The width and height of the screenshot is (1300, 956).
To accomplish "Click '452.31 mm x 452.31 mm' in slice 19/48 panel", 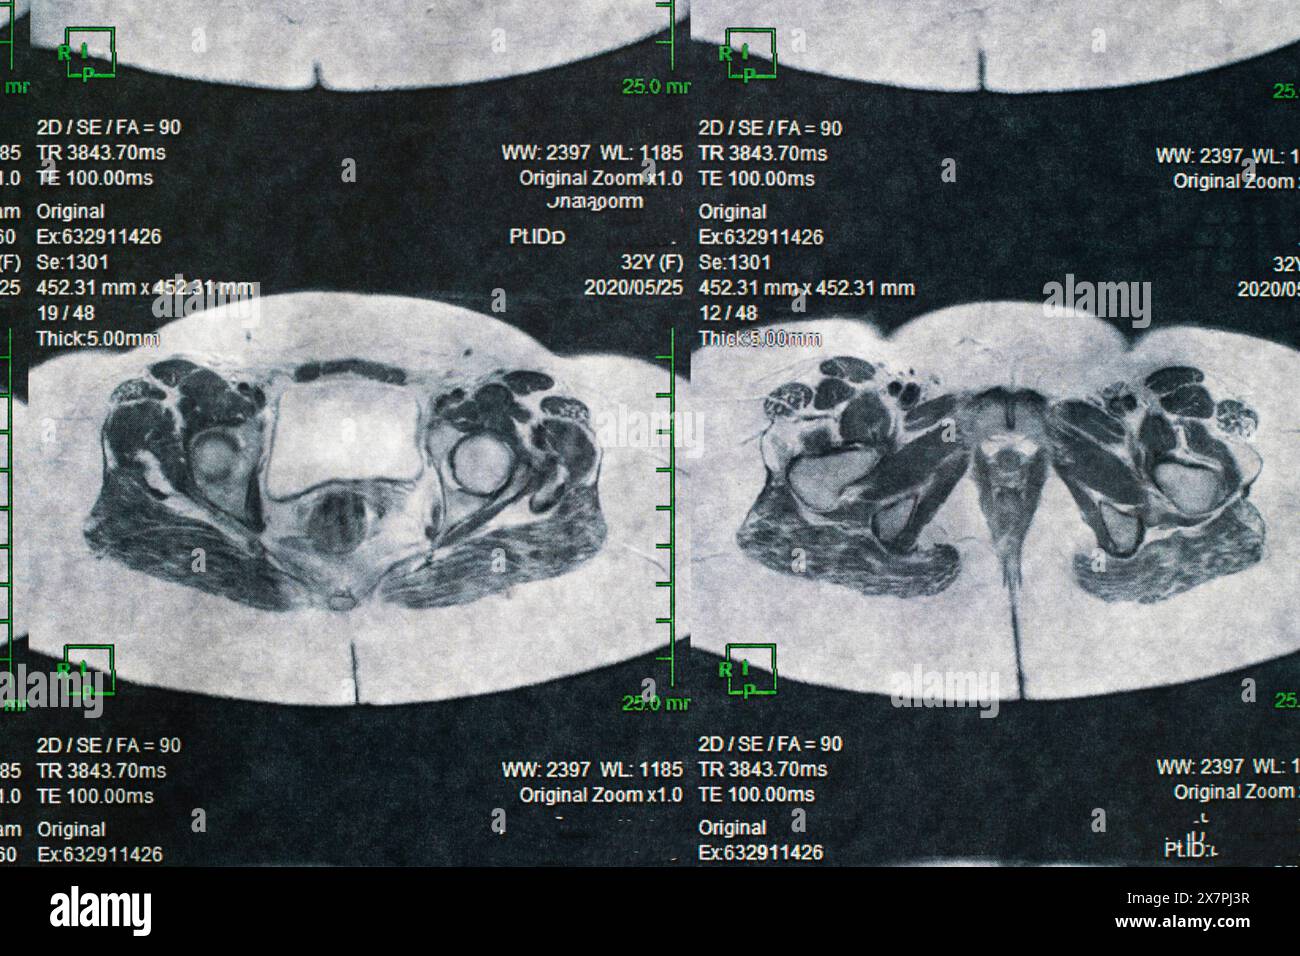I will (x=144, y=288).
